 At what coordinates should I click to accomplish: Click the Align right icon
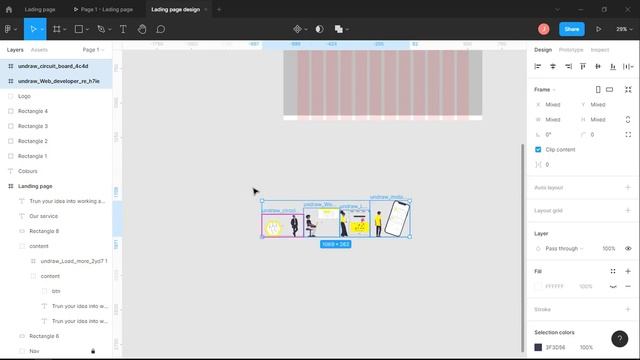[x=568, y=67]
